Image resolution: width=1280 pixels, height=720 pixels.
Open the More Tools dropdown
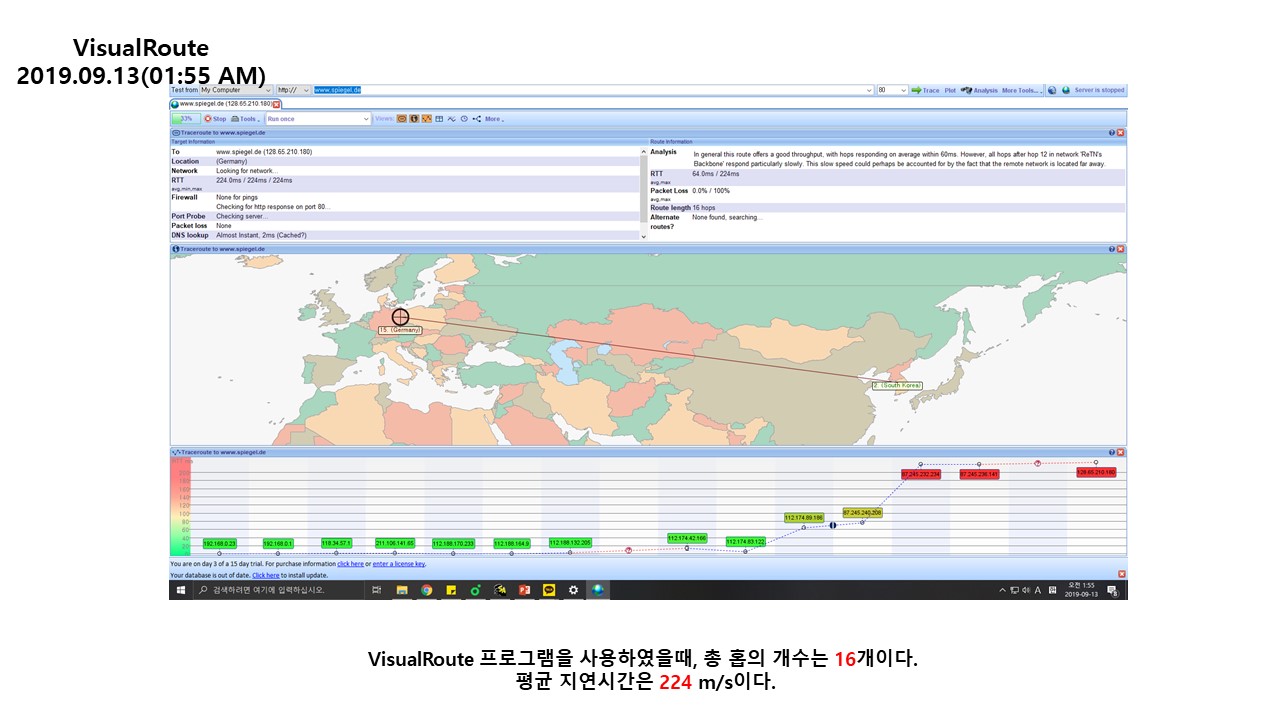[1022, 90]
